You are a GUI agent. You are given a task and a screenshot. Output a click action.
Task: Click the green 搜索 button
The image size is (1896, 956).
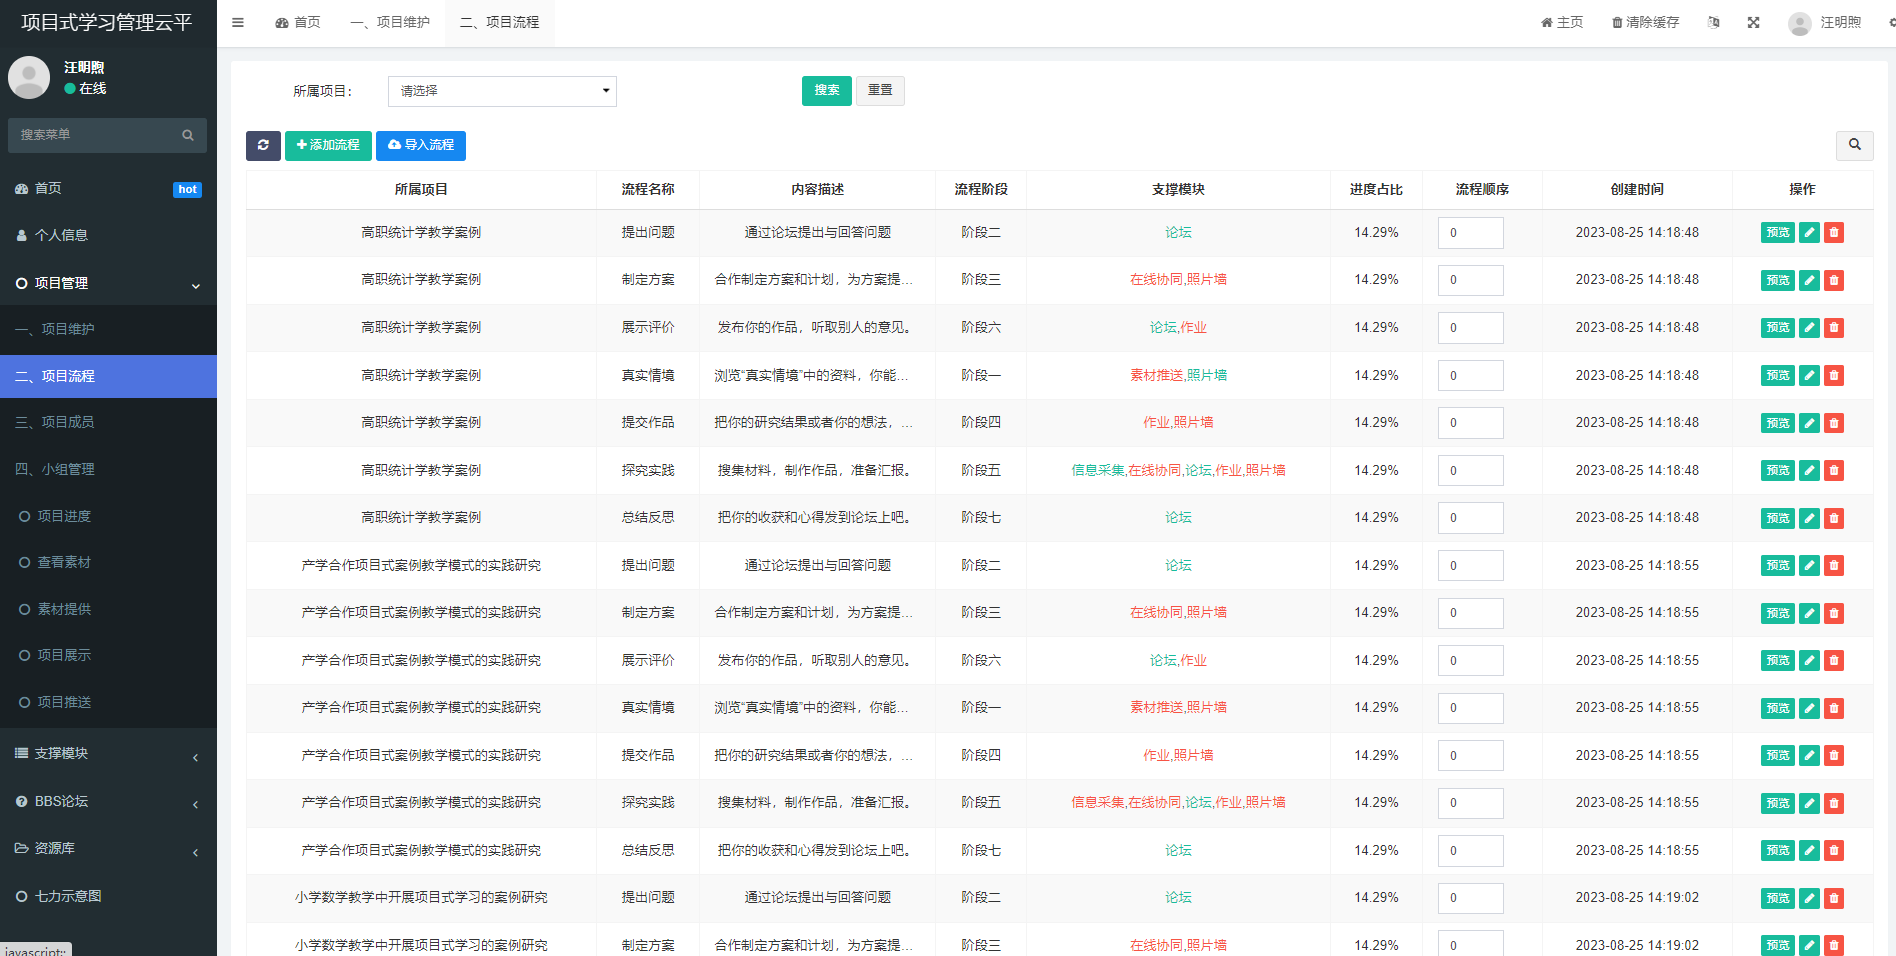click(826, 91)
